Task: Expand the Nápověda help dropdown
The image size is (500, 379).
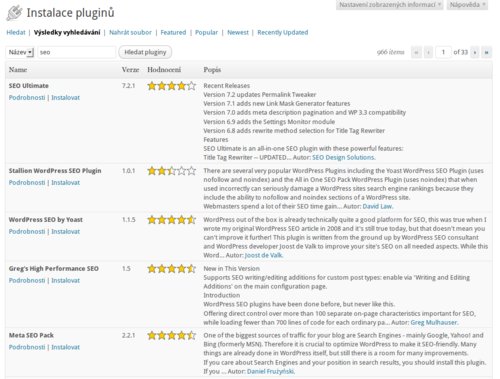Action: tap(467, 5)
